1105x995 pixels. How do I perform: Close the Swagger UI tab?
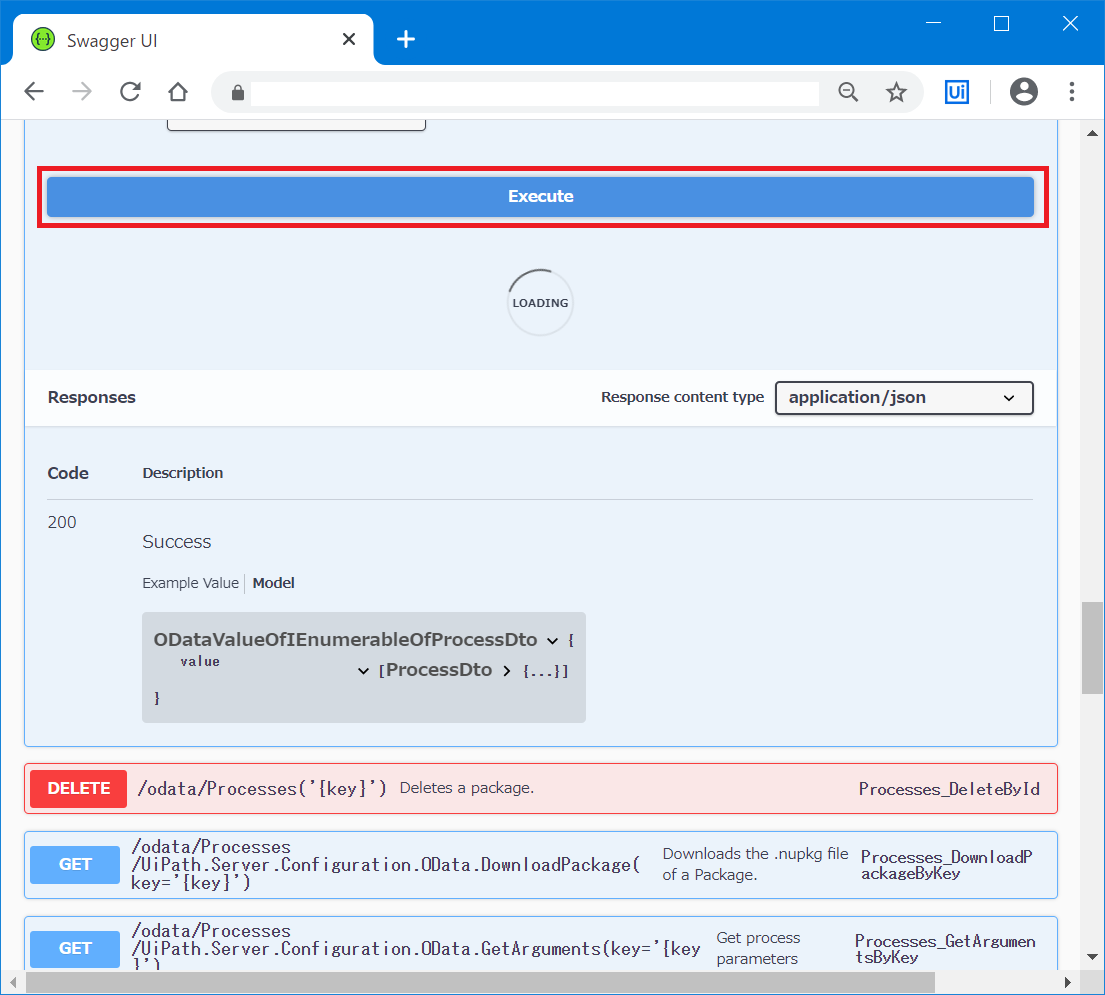point(349,39)
